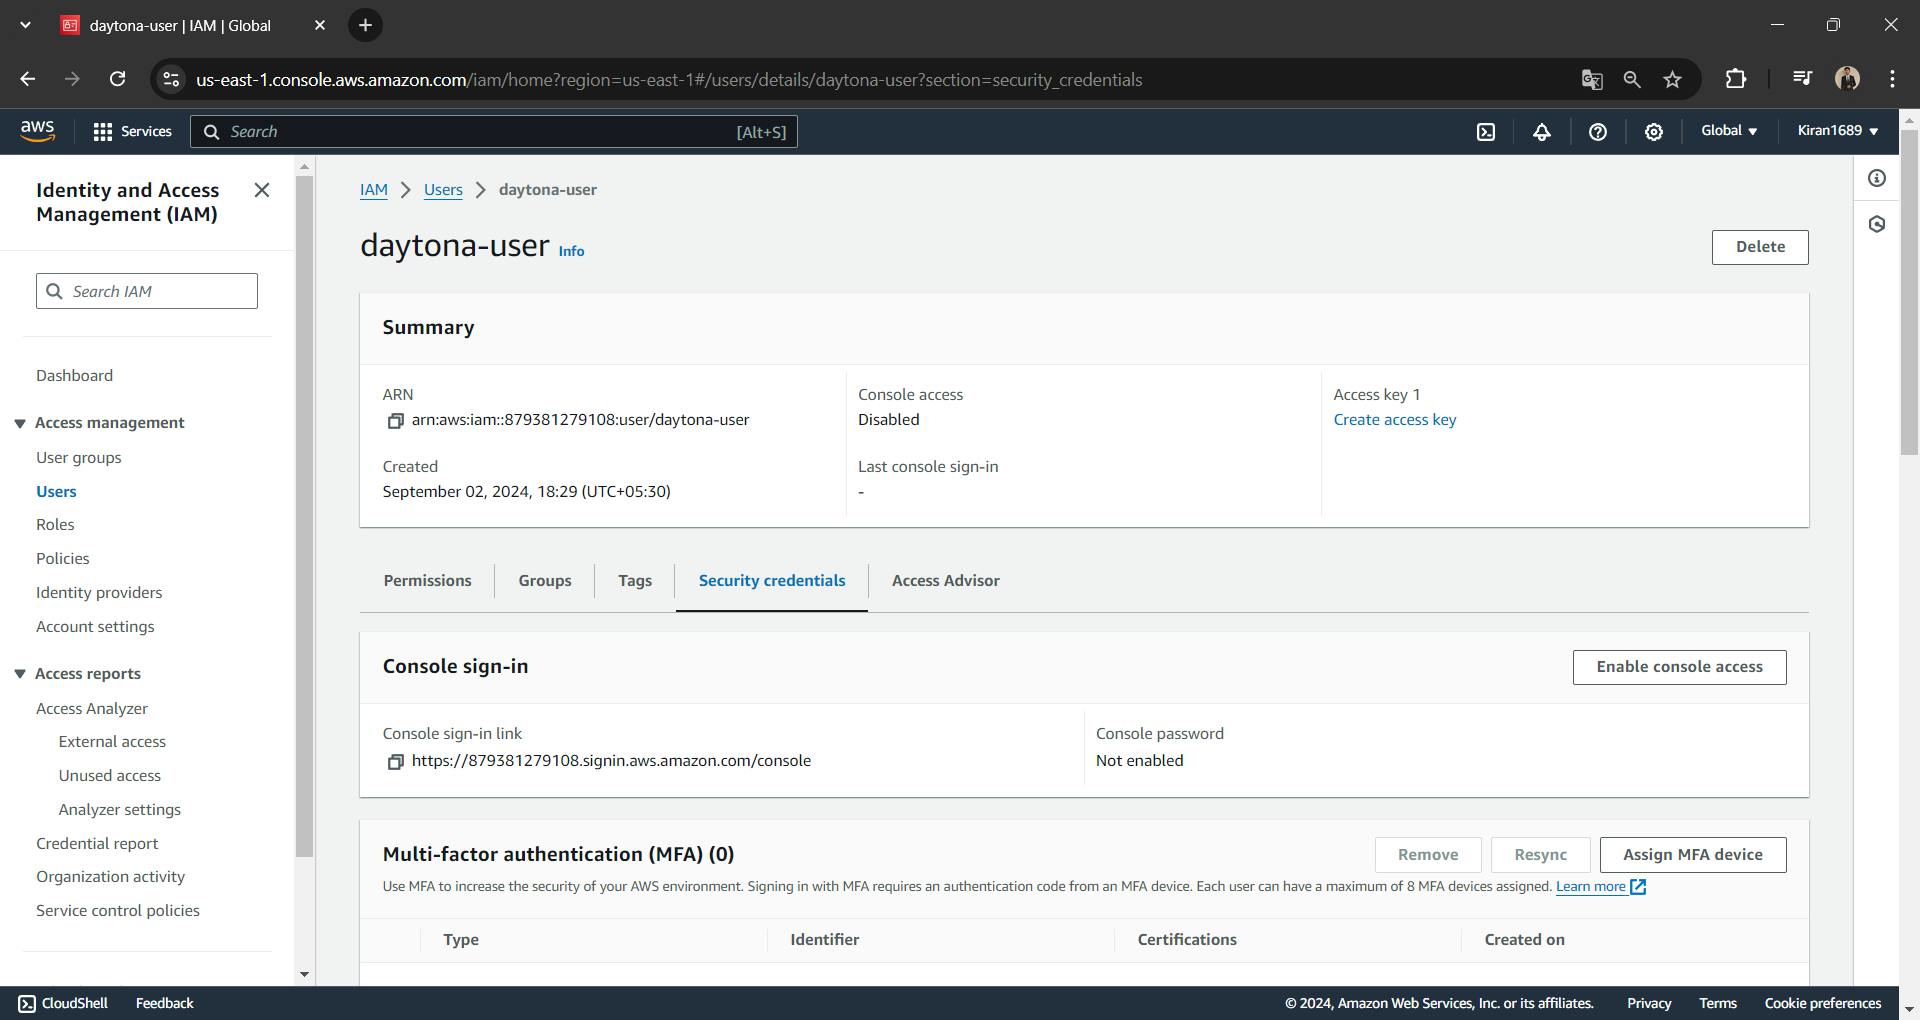The width and height of the screenshot is (1920, 1020).
Task: Open User groups in sidebar
Action: pyautogui.click(x=79, y=458)
